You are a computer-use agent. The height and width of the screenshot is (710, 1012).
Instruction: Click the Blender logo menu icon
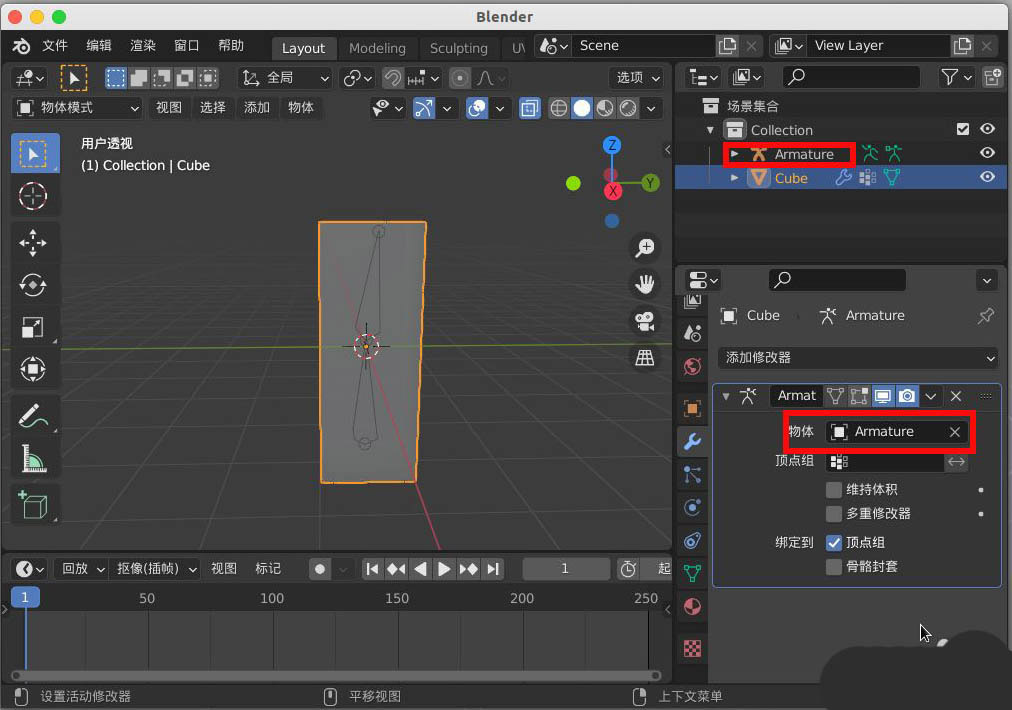pos(21,46)
